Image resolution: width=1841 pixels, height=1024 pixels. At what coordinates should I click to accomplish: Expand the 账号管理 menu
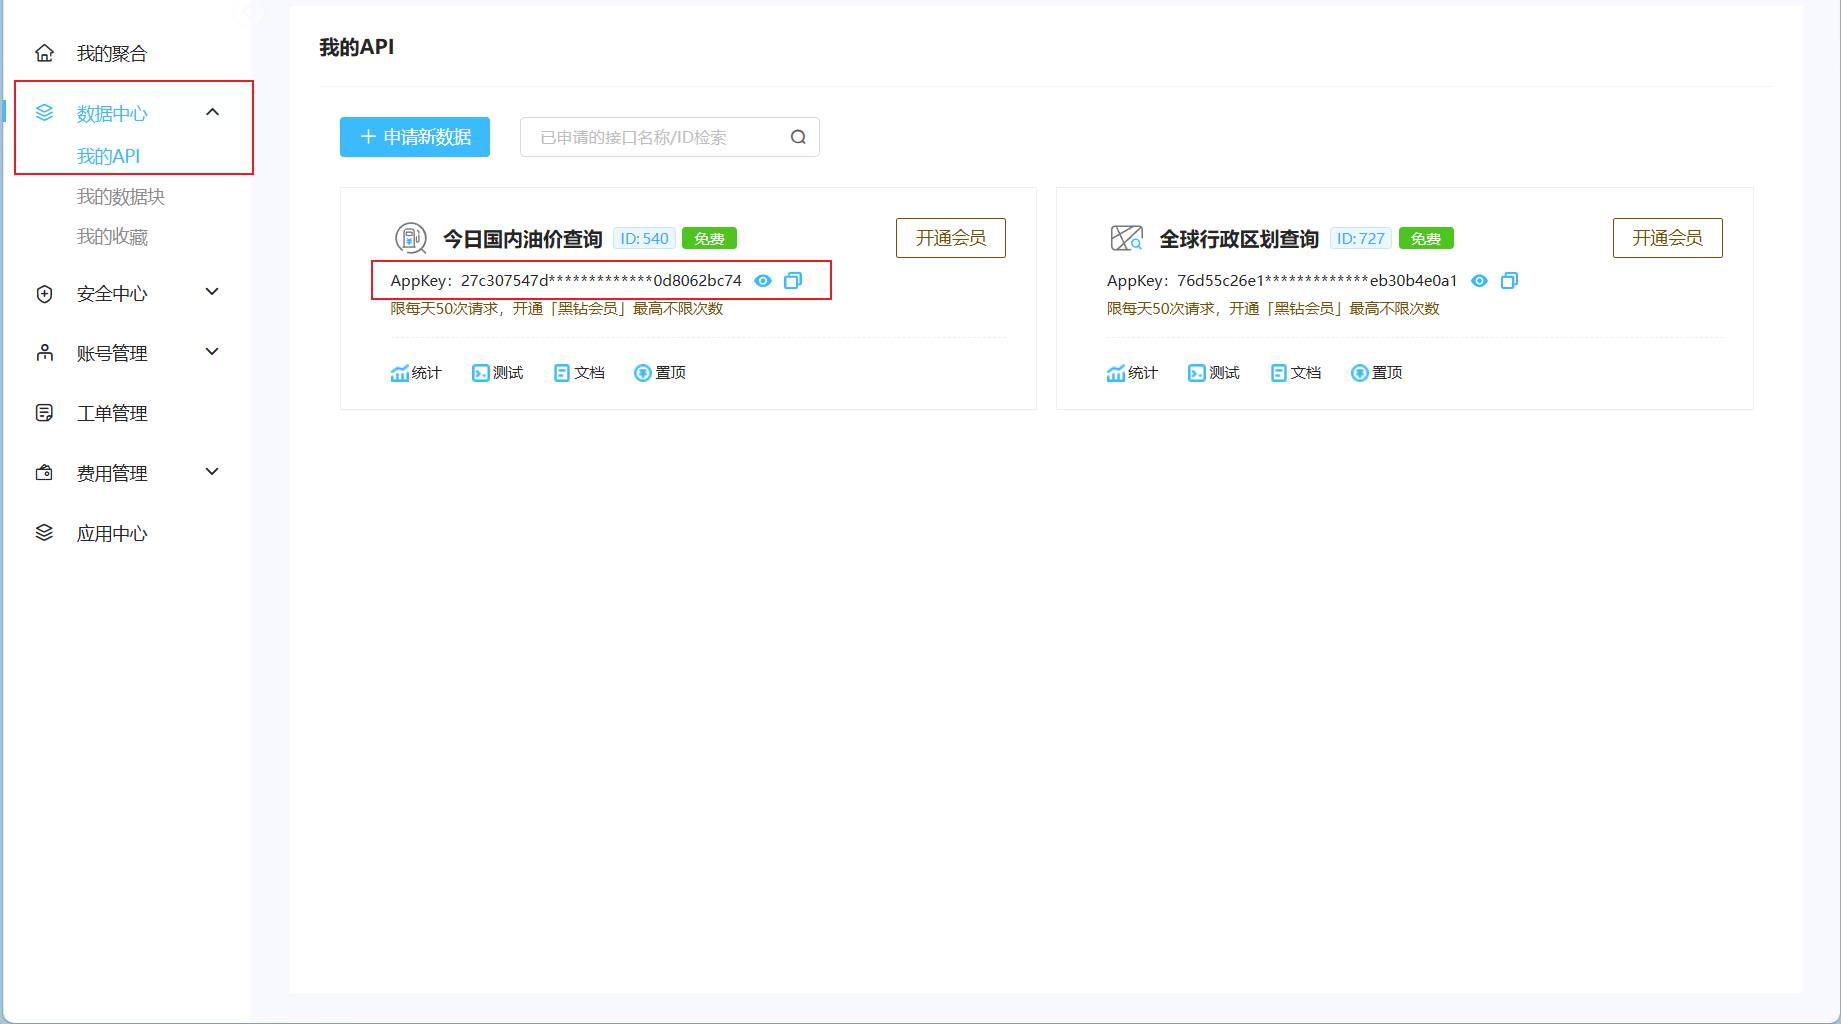tap(211, 352)
